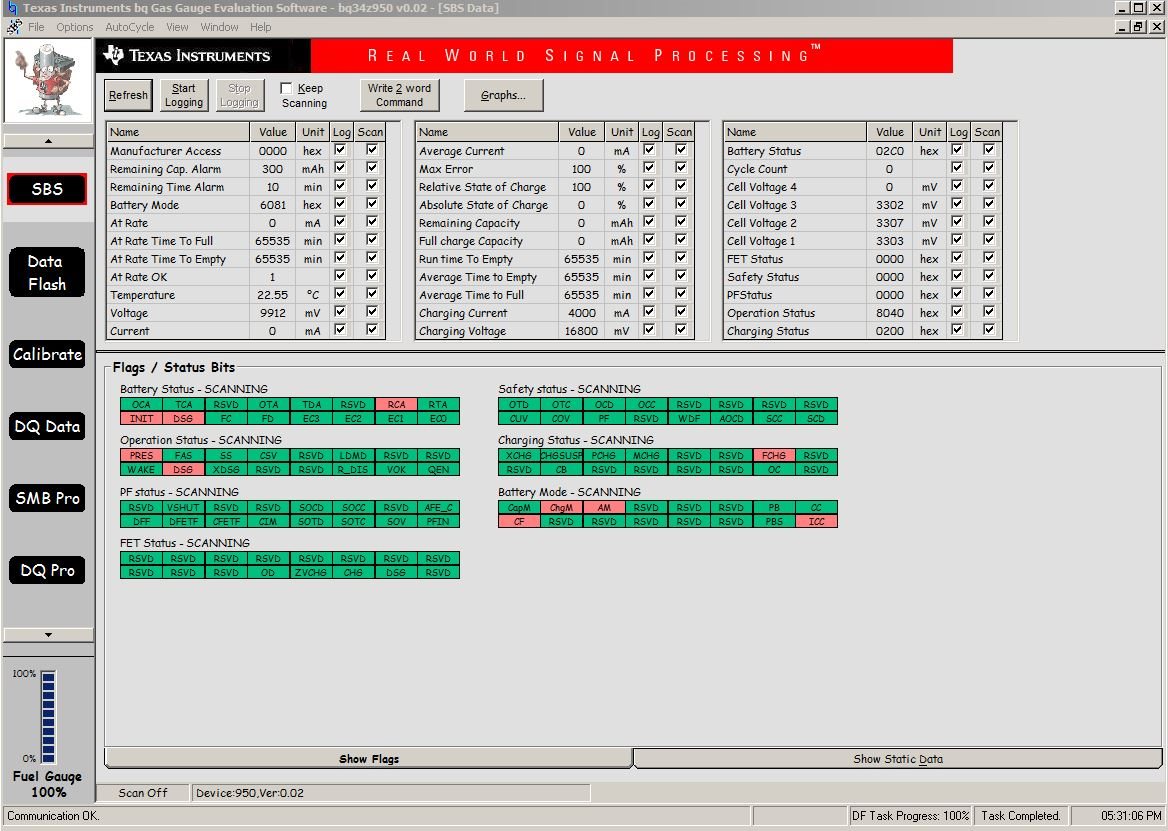Click the INIT flag in Battery Status
This screenshot has height=831, width=1168.
click(x=141, y=418)
